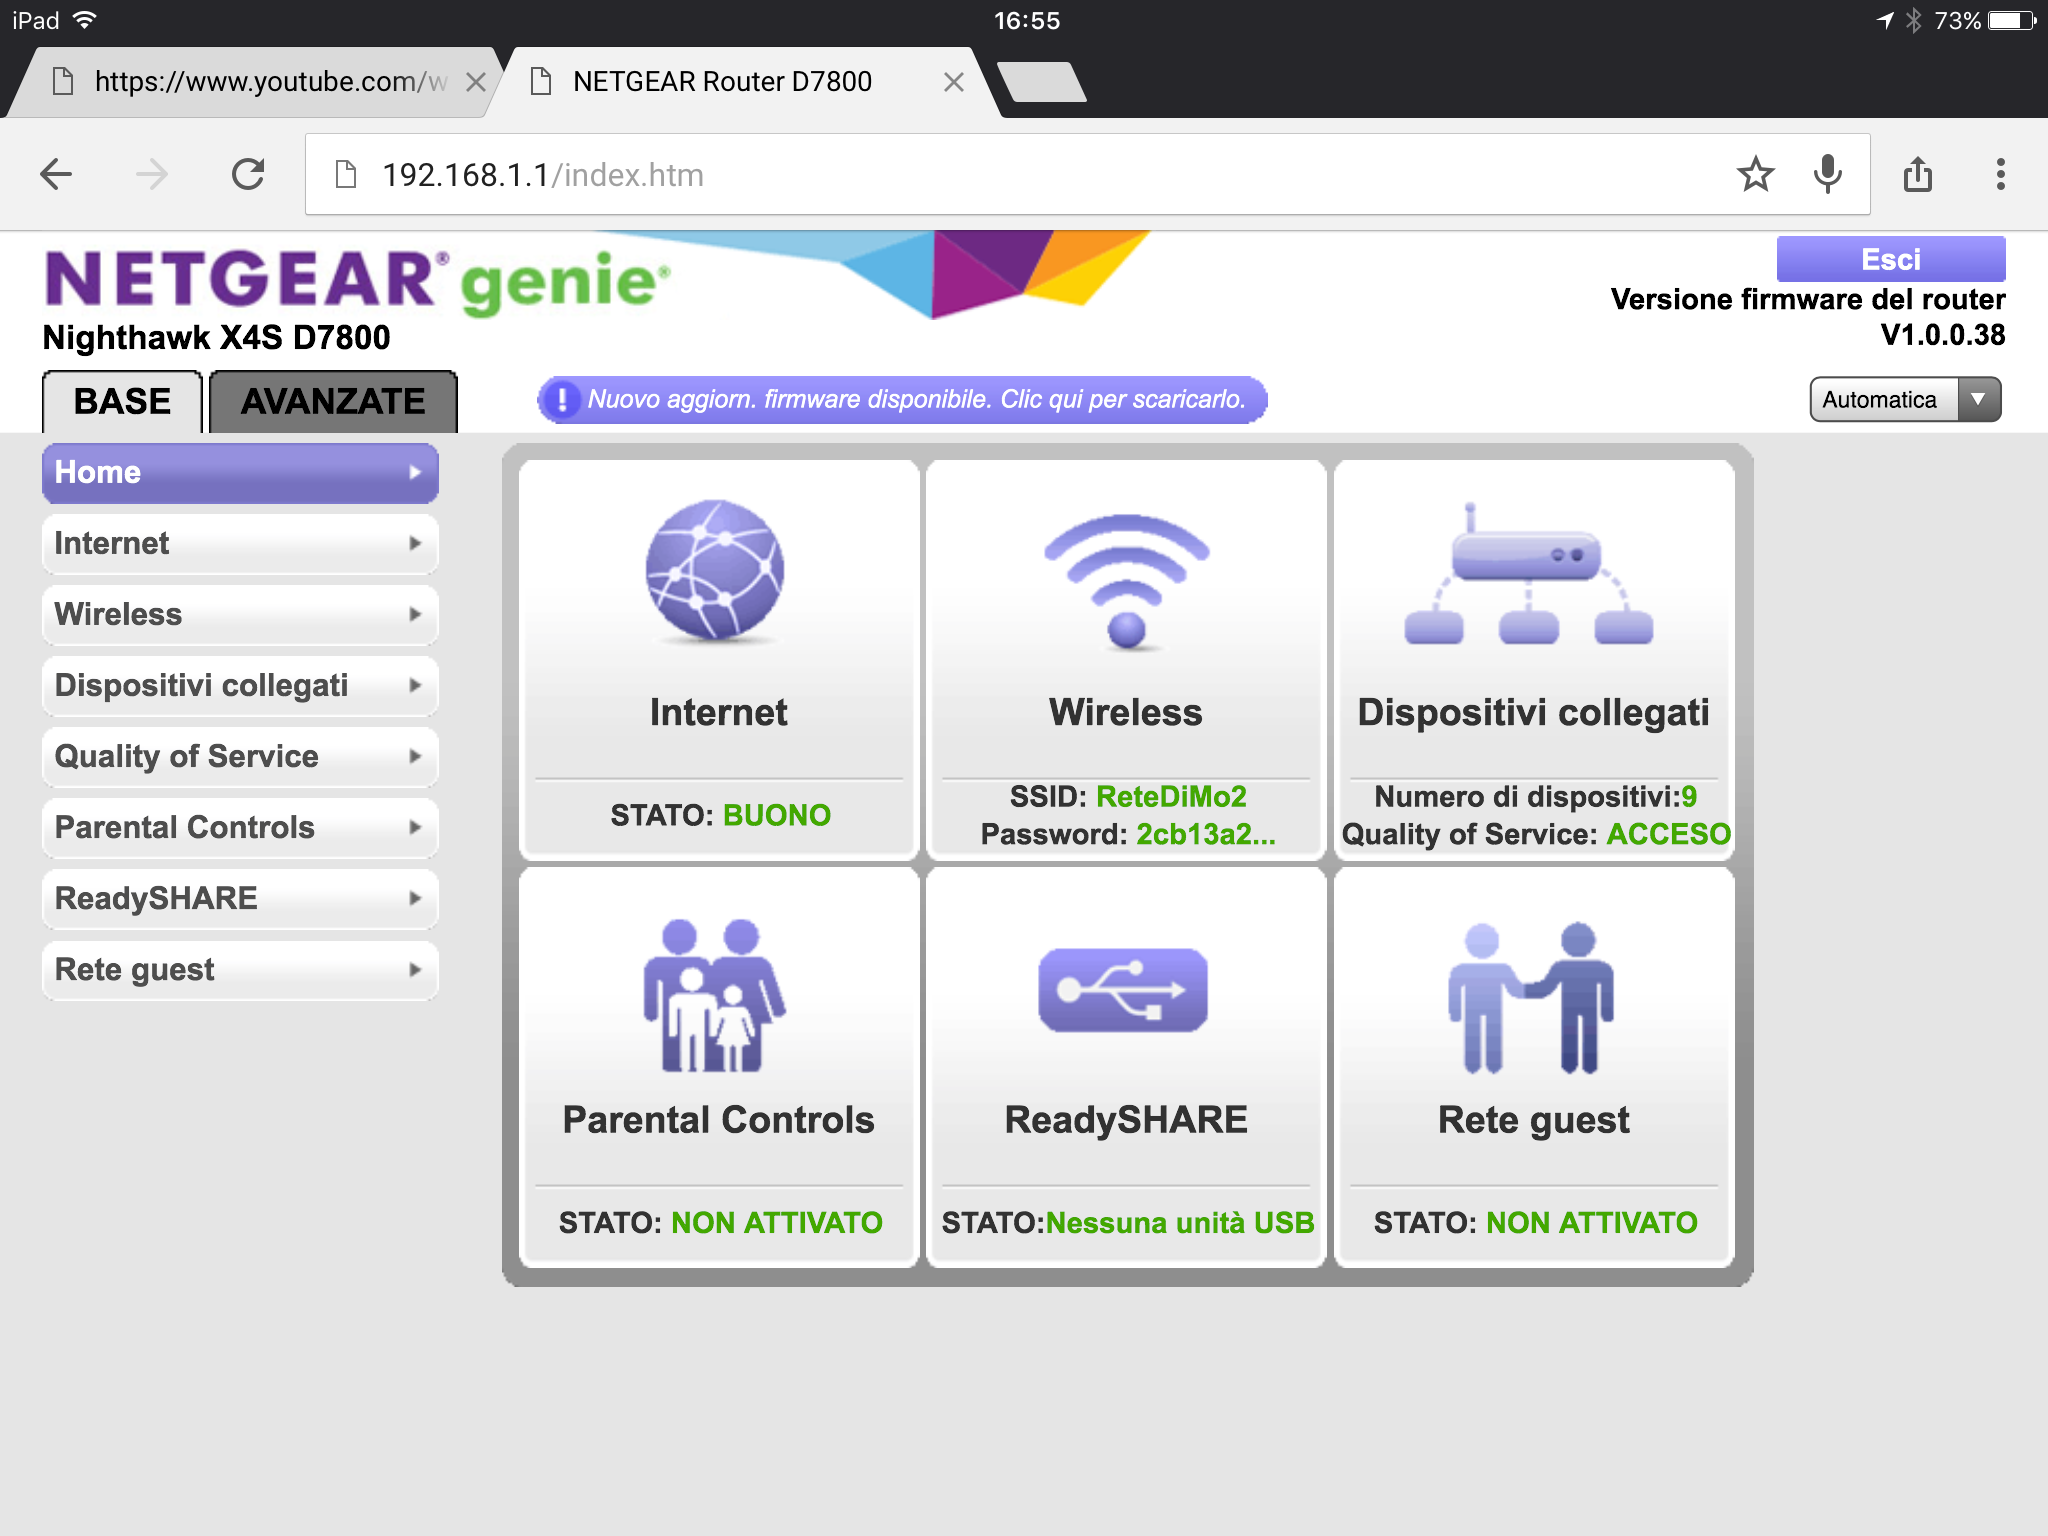This screenshot has width=2048, height=1536.
Task: Expand ReadySHARE sidebar arrow
Action: click(x=415, y=898)
